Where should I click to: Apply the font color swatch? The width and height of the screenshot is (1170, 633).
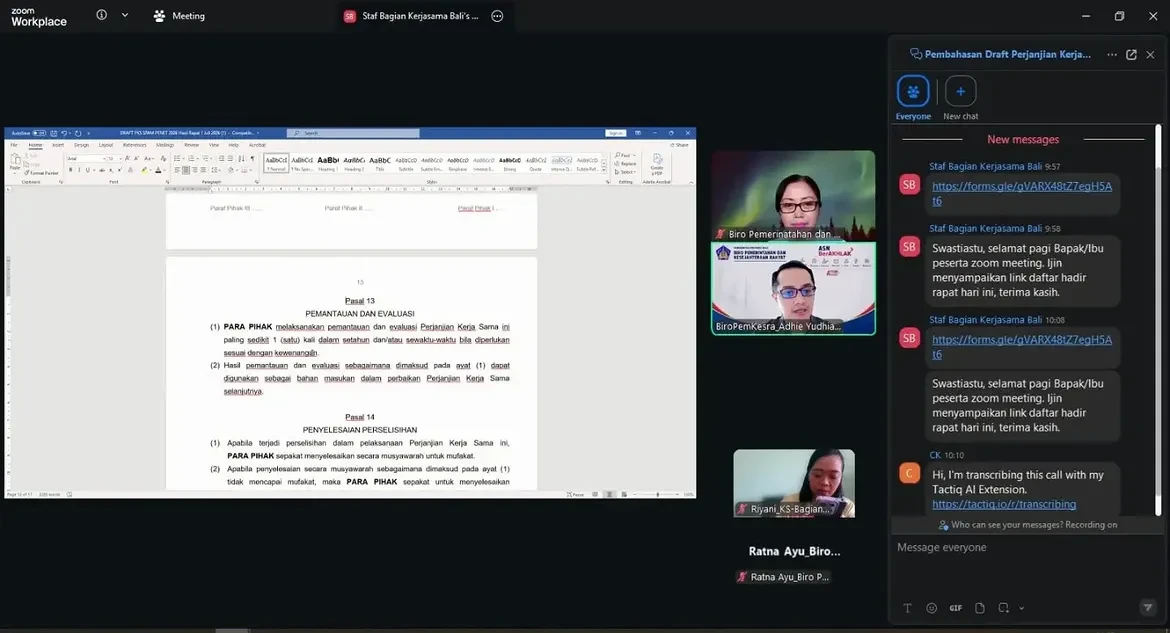tap(158, 169)
